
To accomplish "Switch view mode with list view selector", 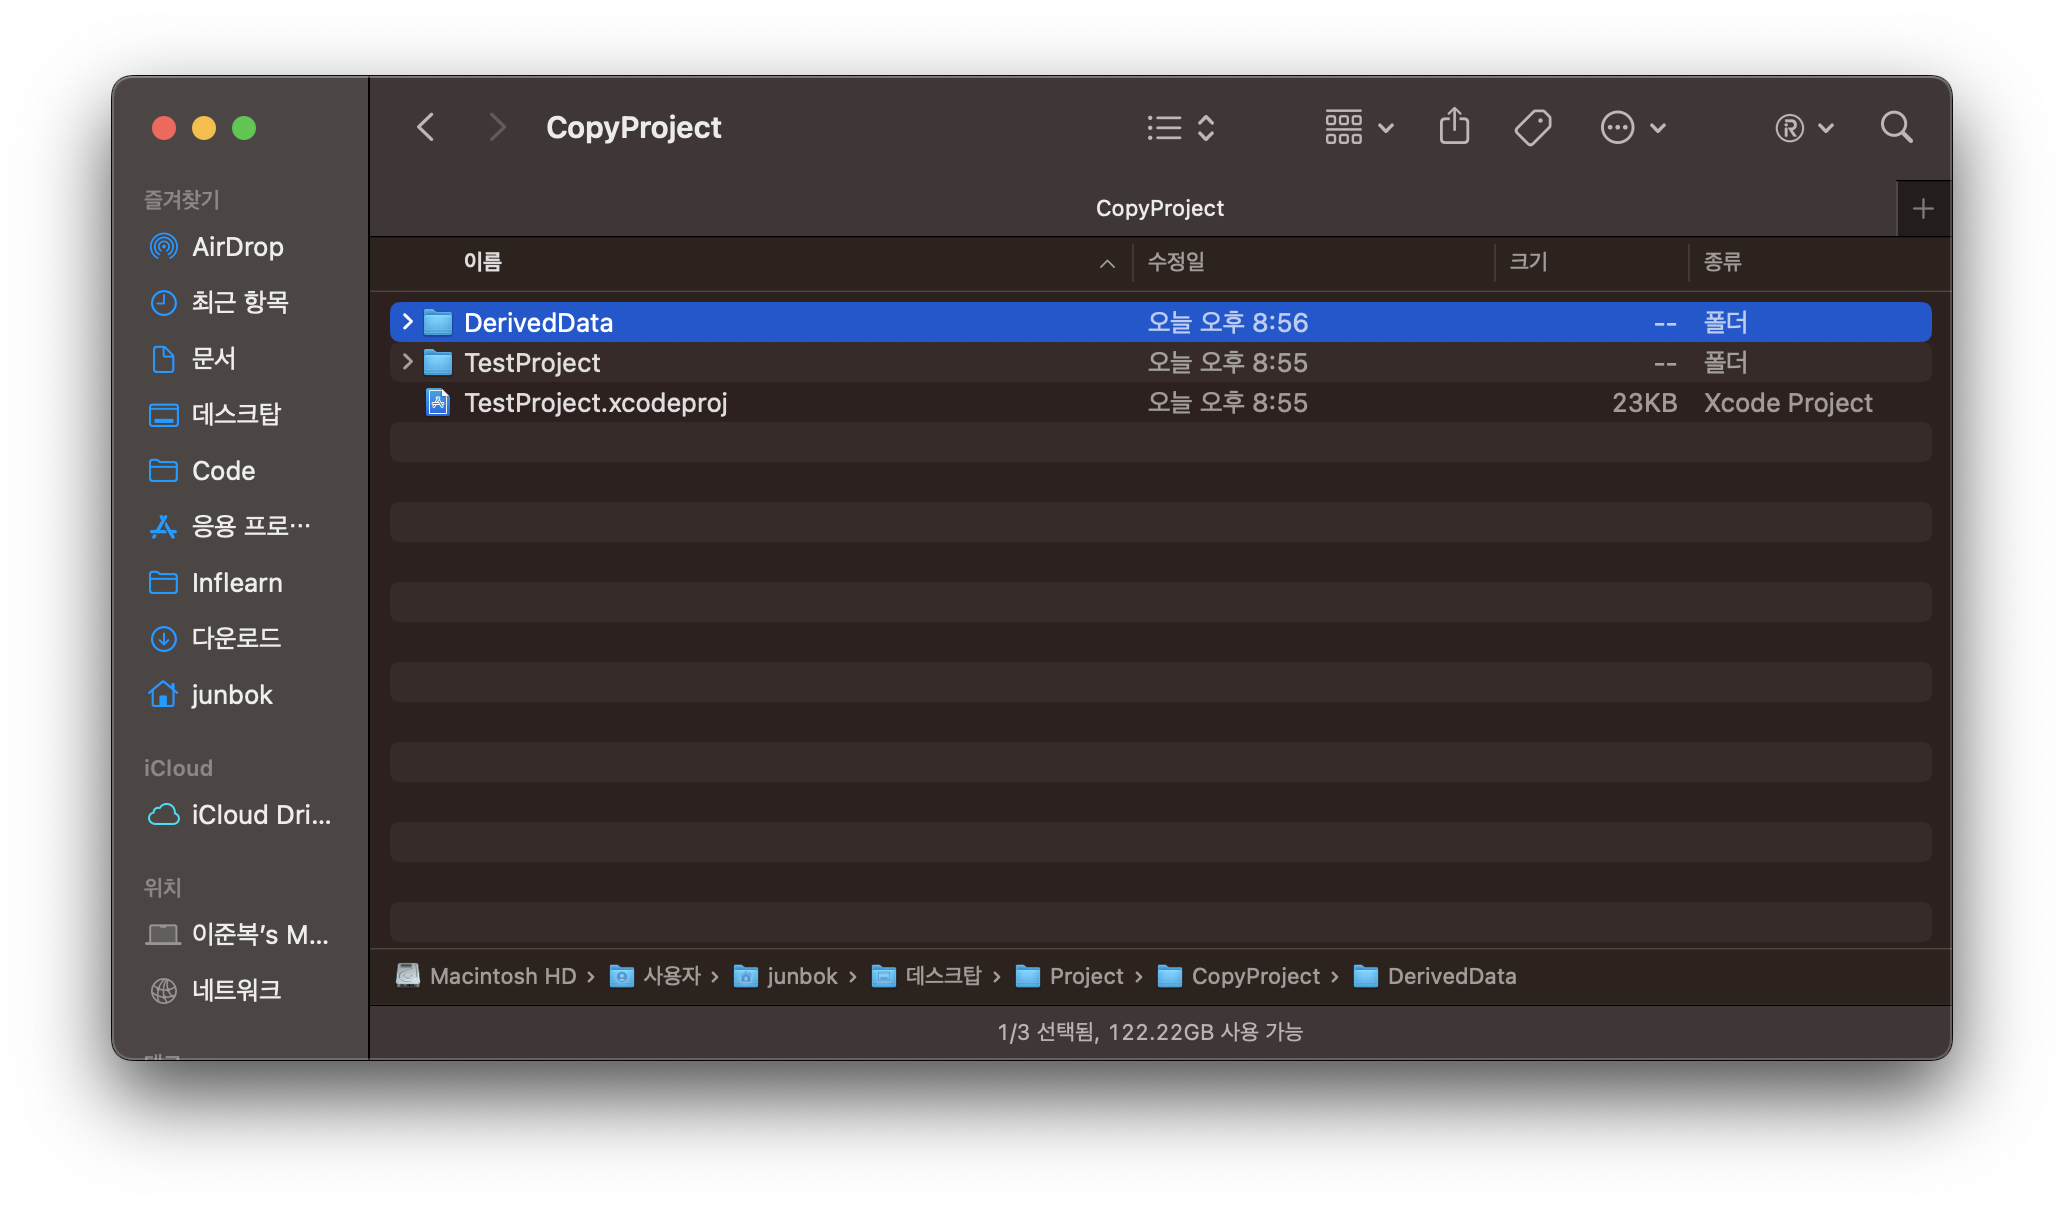I will [1180, 127].
